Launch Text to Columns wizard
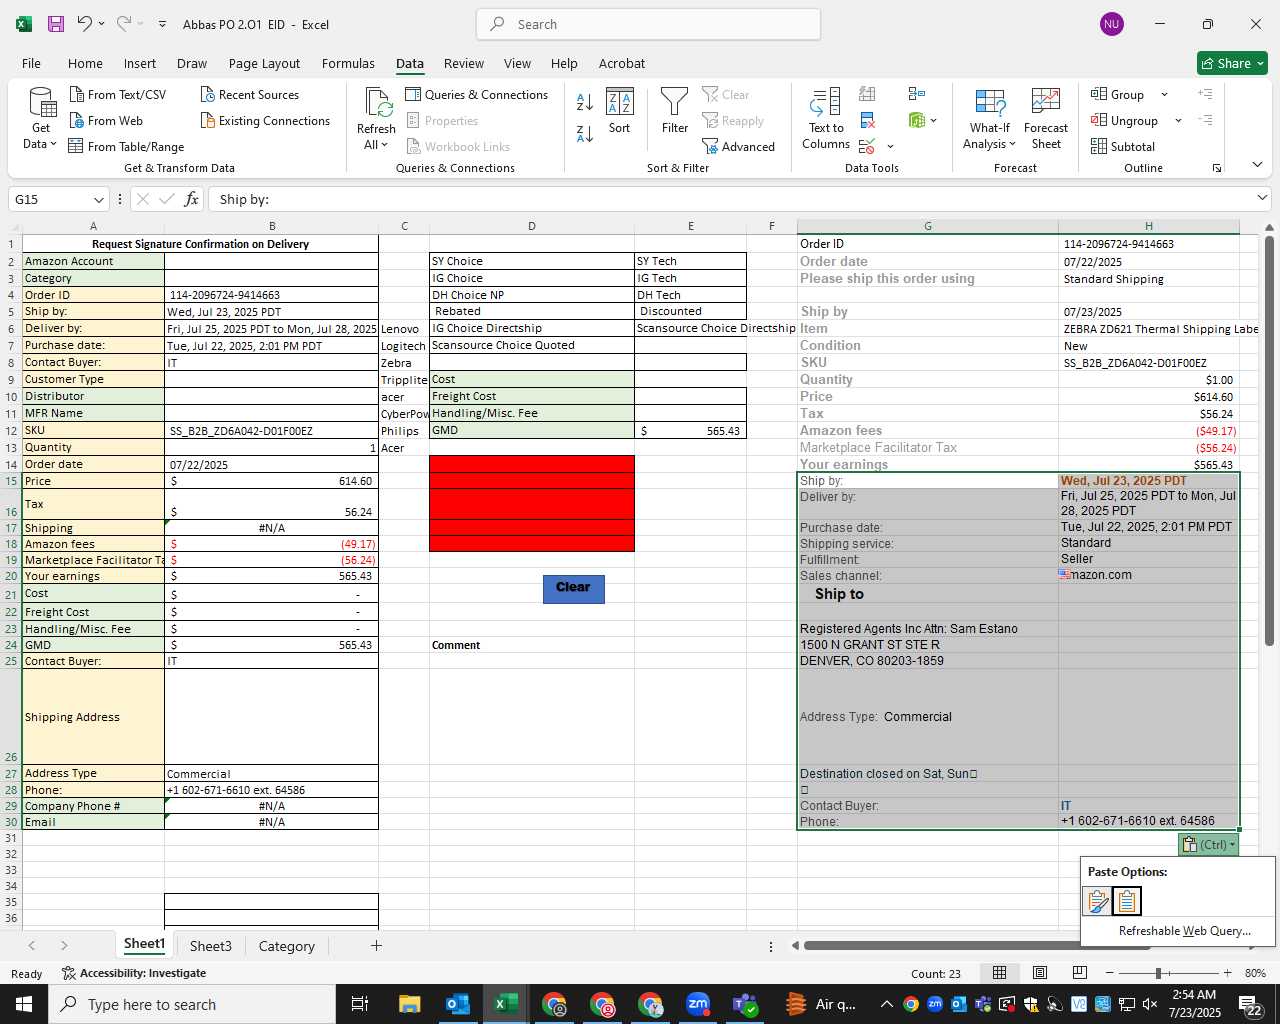 click(x=826, y=119)
